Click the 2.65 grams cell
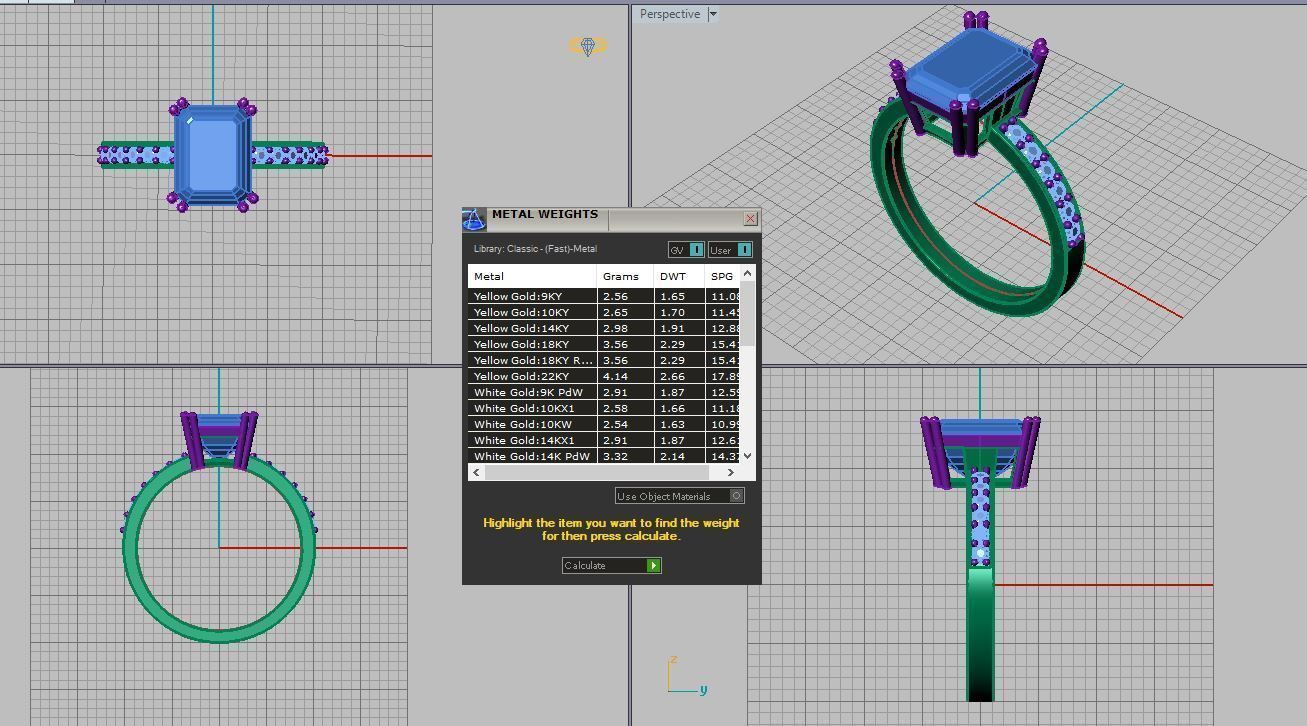Image resolution: width=1307 pixels, height=726 pixels. coord(626,312)
